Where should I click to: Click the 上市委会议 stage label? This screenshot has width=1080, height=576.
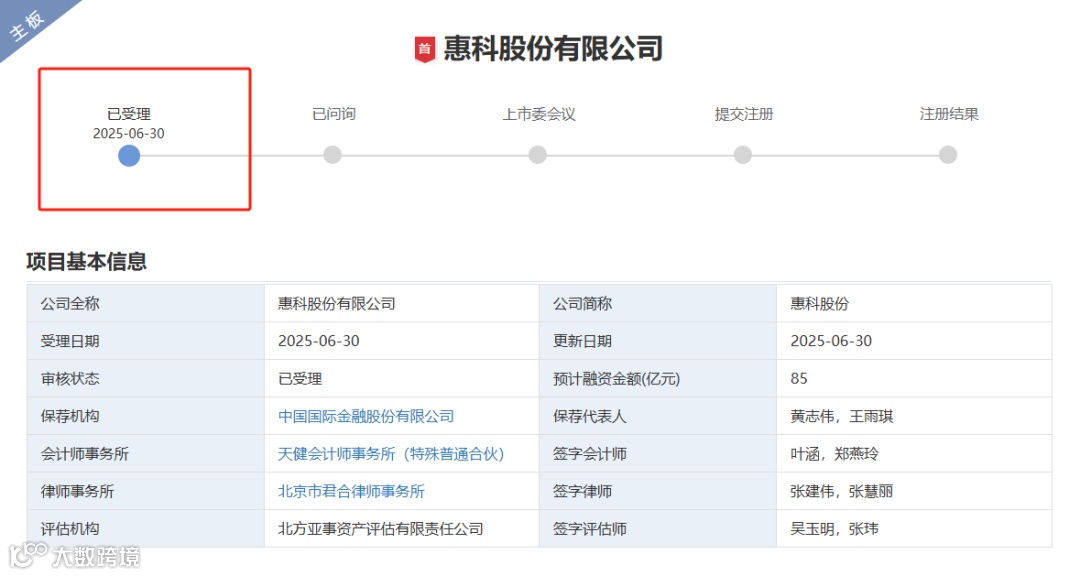tap(539, 114)
